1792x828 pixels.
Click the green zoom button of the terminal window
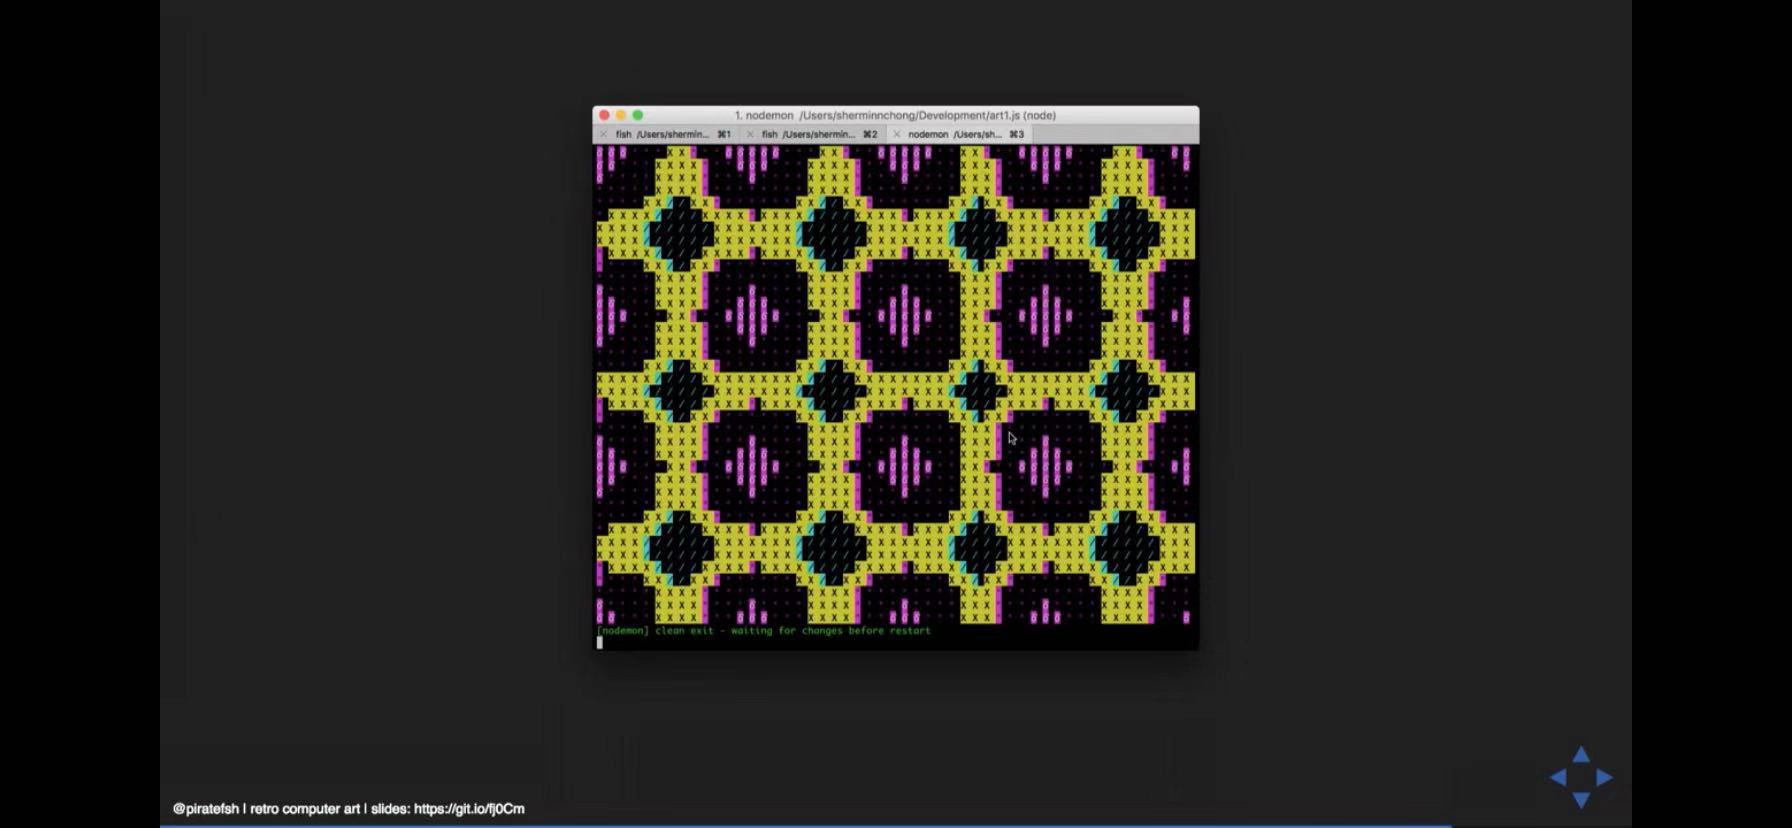tap(638, 115)
